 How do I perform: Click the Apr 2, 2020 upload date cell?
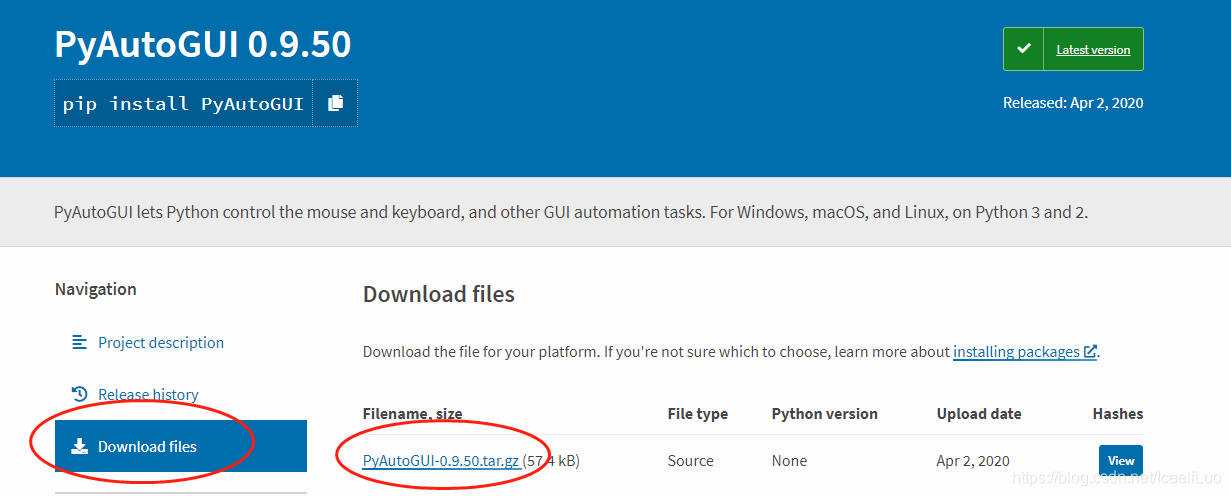coord(974,461)
